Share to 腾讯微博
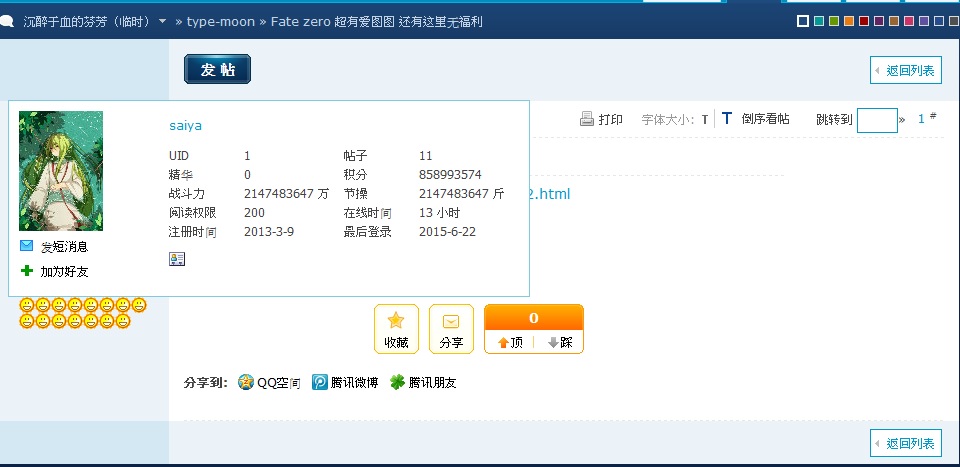This screenshot has width=960, height=467. tap(354, 383)
